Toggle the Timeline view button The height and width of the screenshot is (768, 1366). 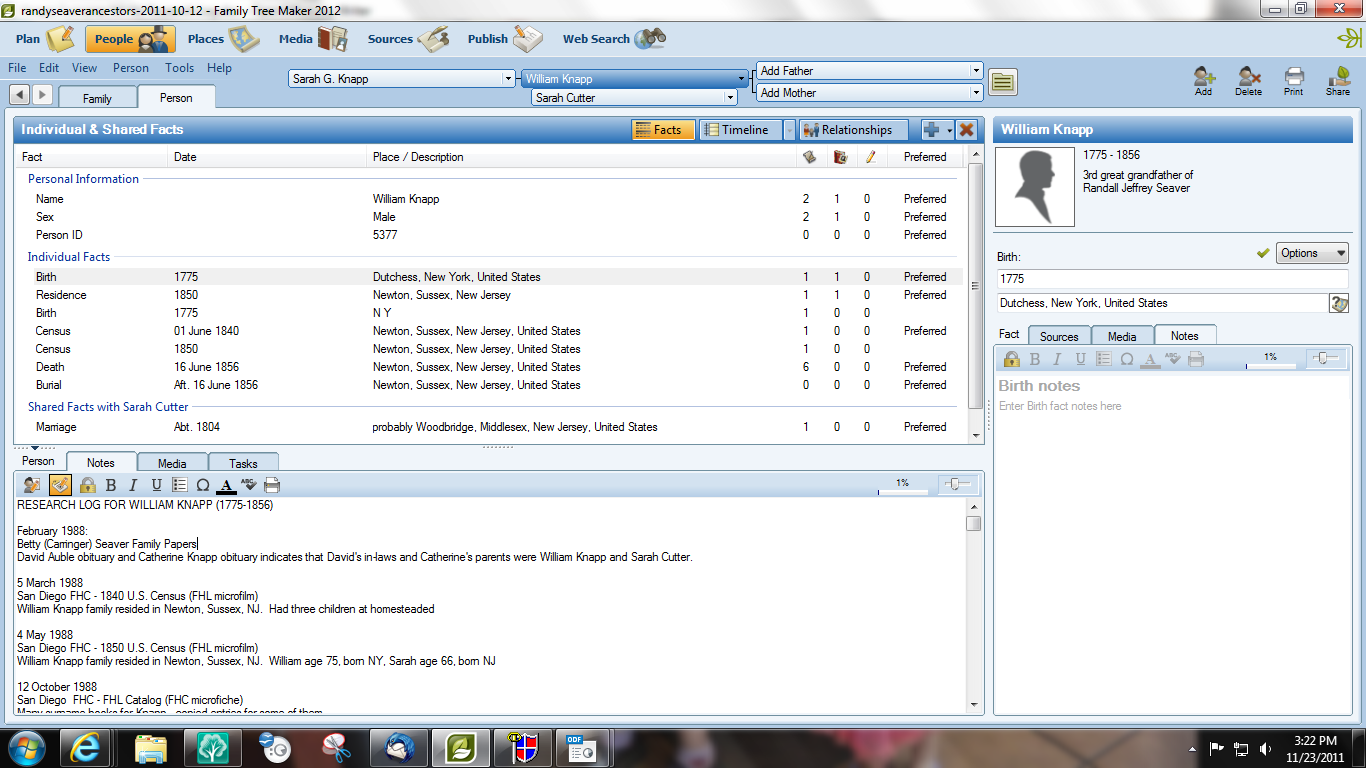[740, 130]
